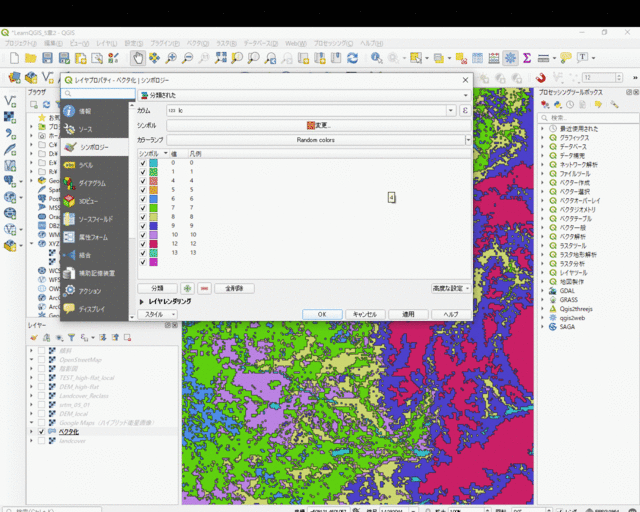Toggle visibility of the ベクタ化 layer
Screen dimensions: 640x512
click(41, 431)
